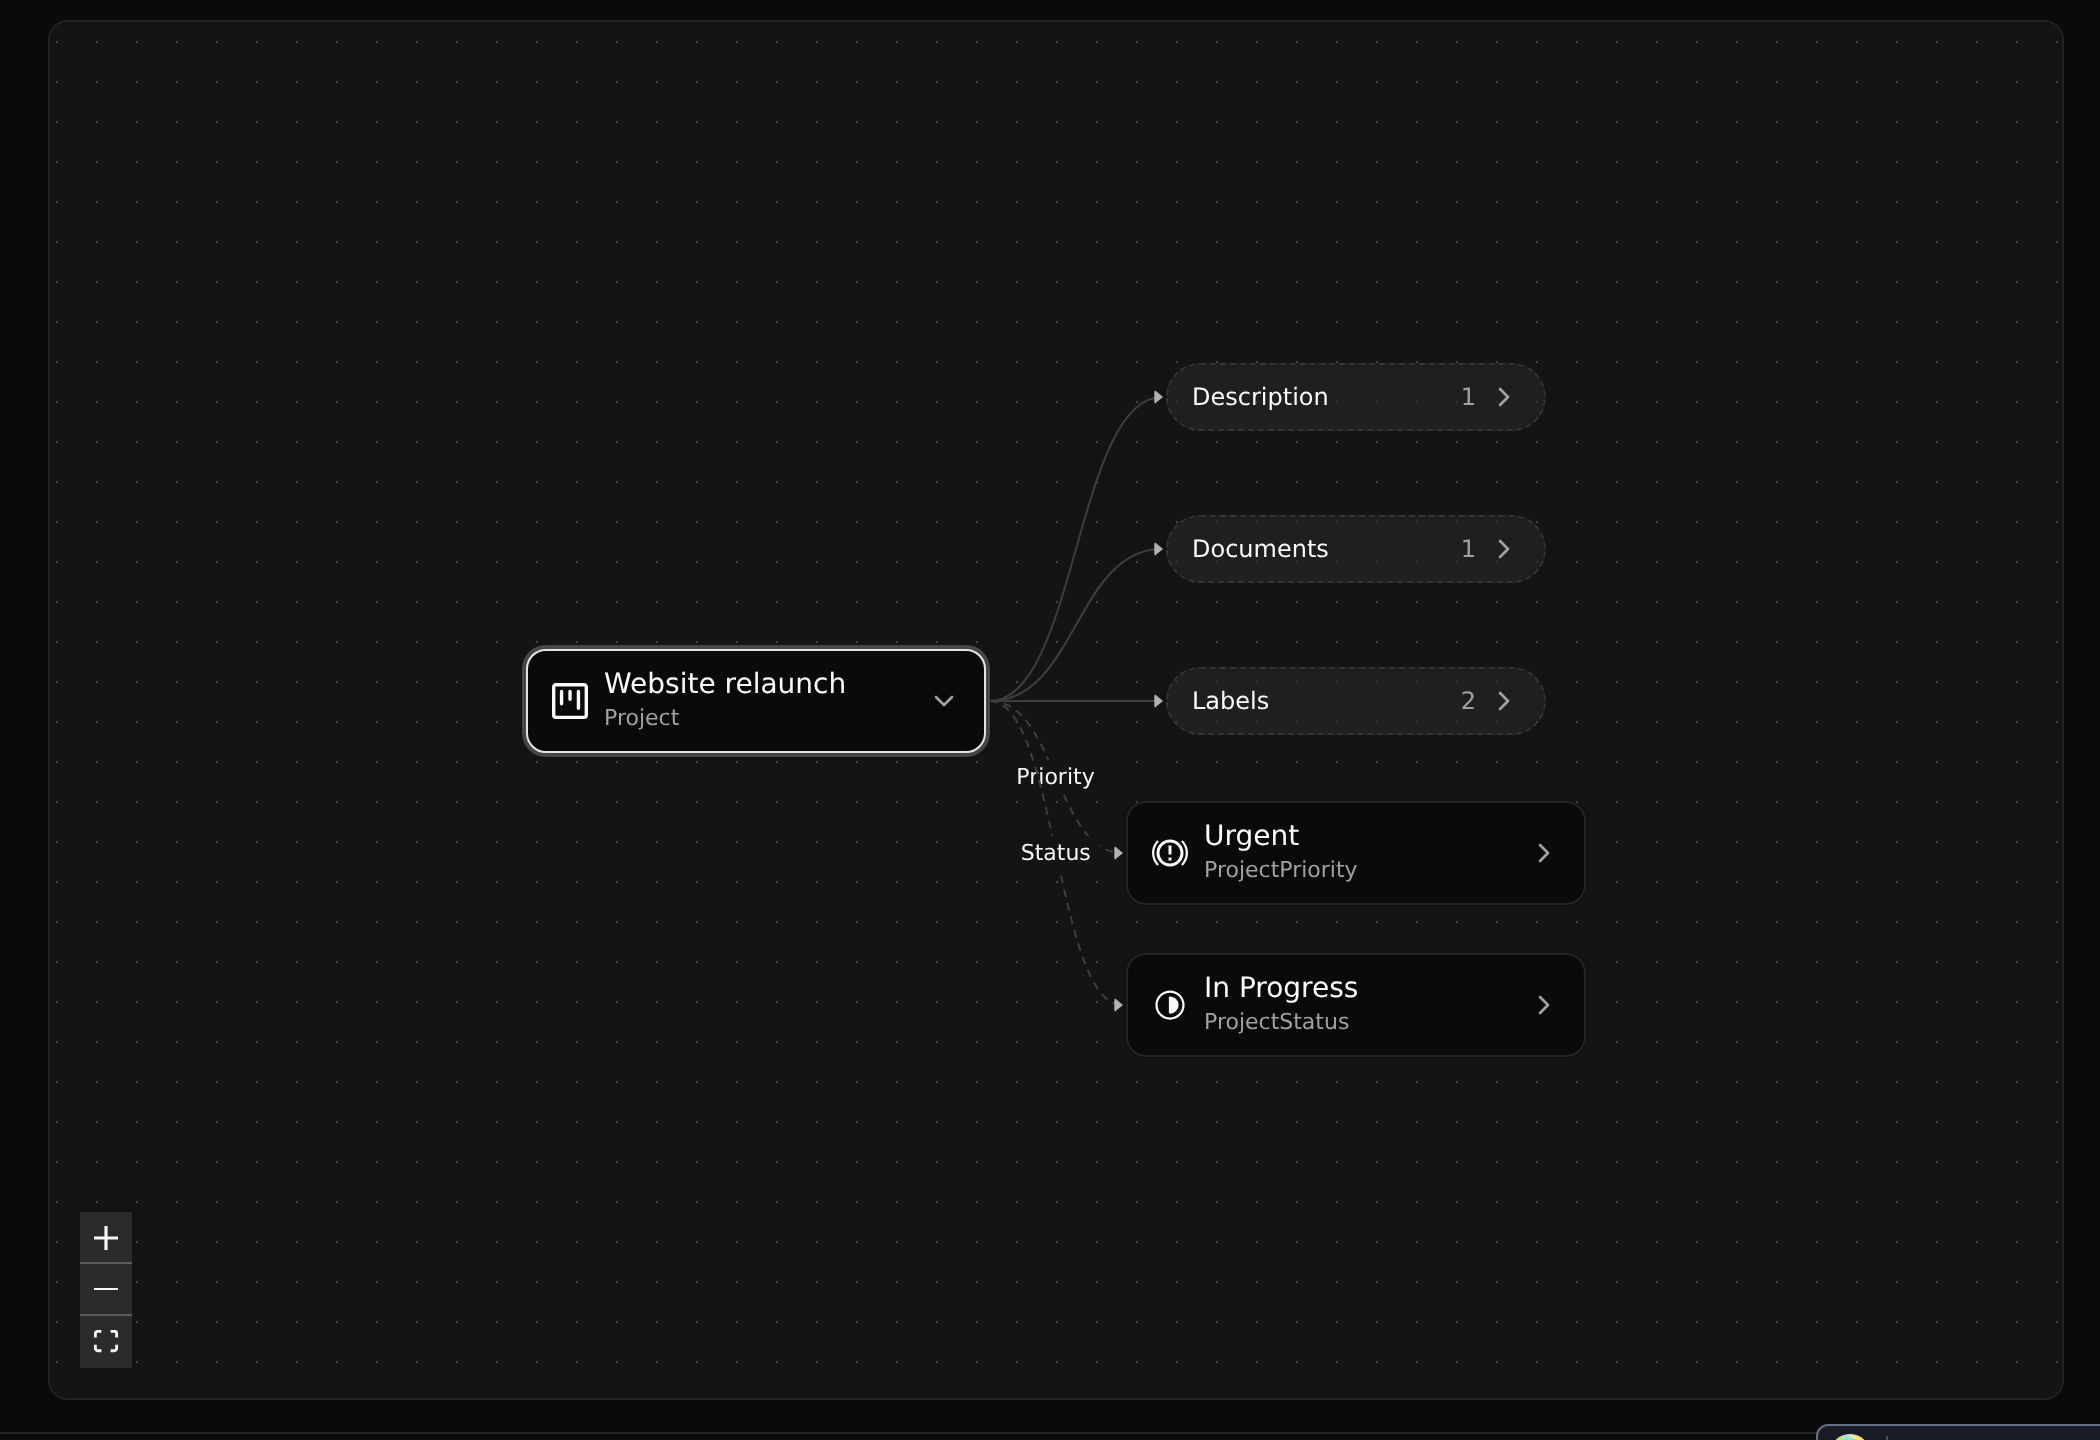The image size is (2100, 1440).
Task: Click the project board icon on Website relaunch
Action: point(570,701)
